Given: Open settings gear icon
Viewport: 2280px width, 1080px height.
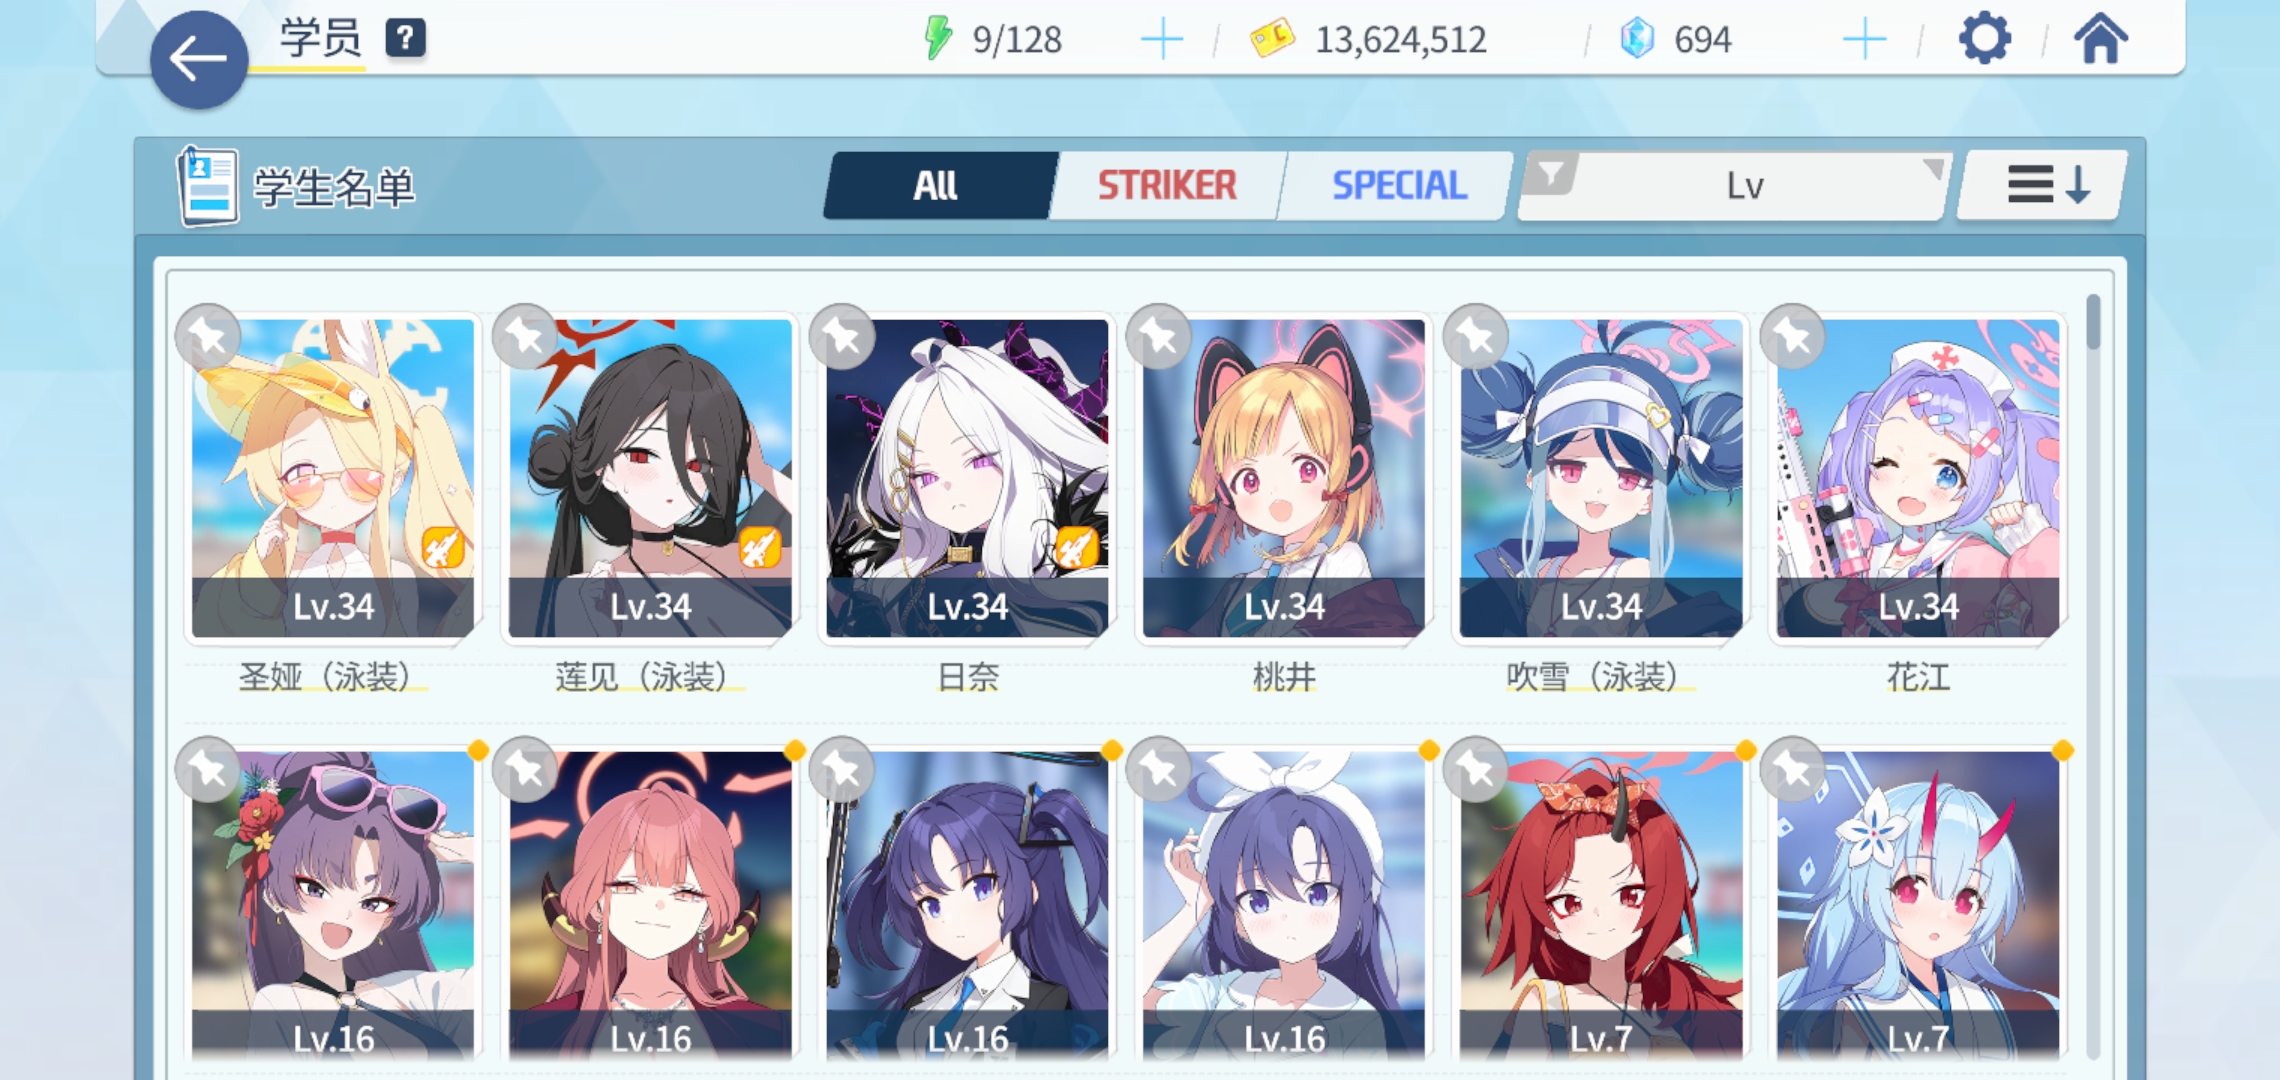Looking at the screenshot, I should coord(1984,39).
